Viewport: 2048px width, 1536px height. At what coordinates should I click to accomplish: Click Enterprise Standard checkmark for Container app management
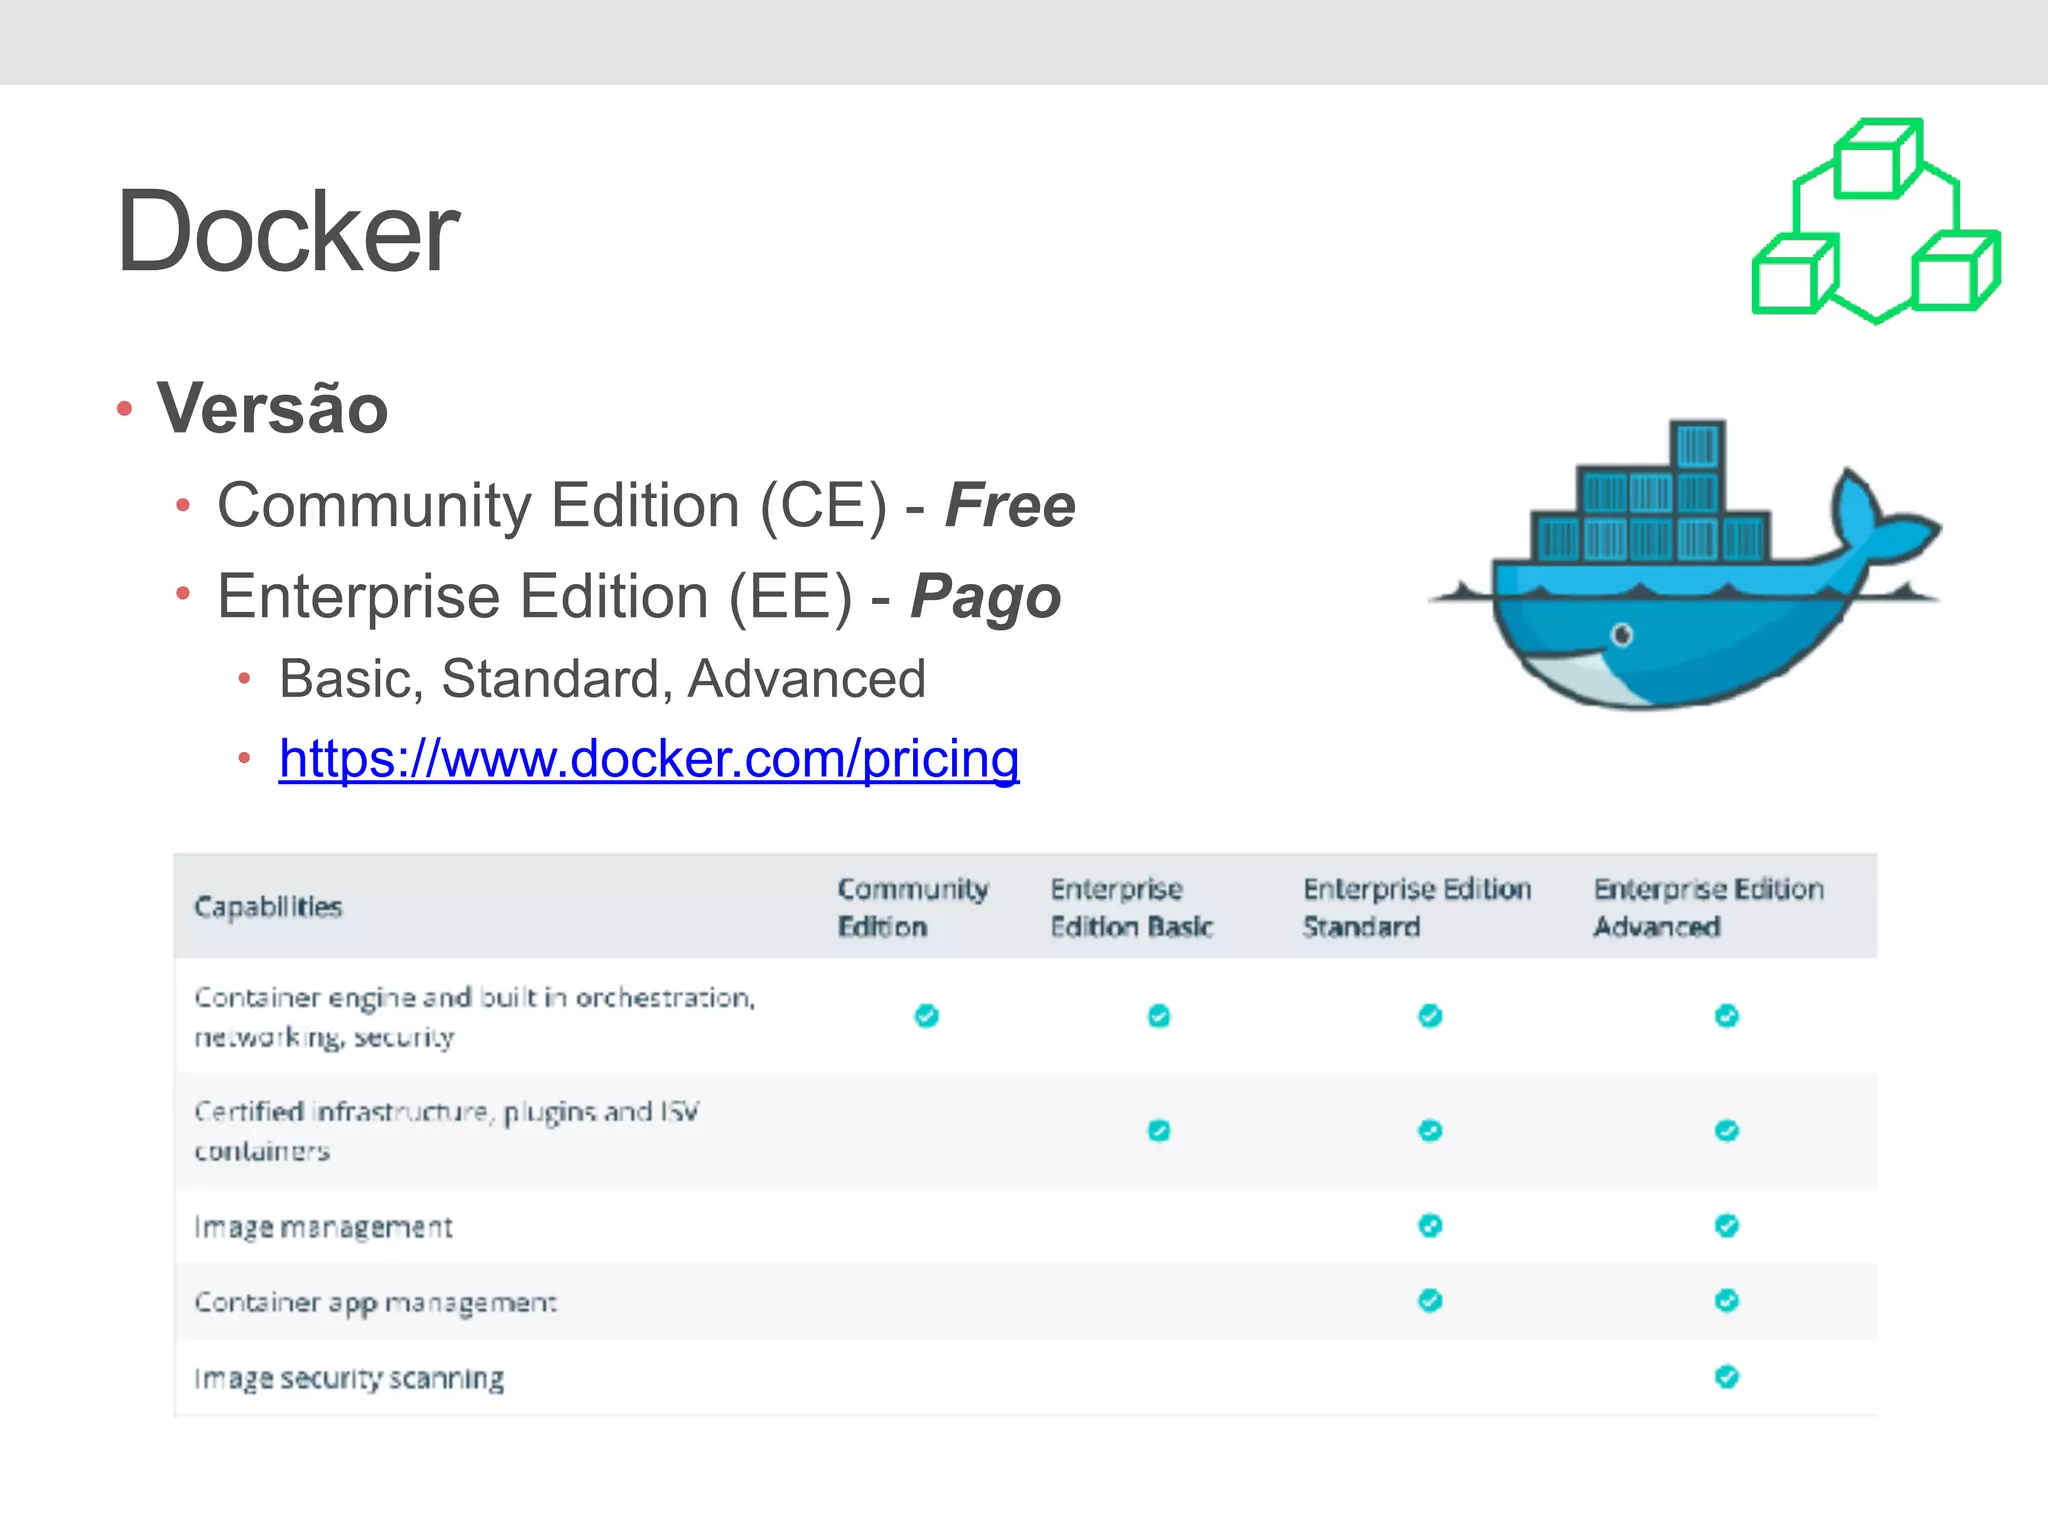pos(1430,1301)
